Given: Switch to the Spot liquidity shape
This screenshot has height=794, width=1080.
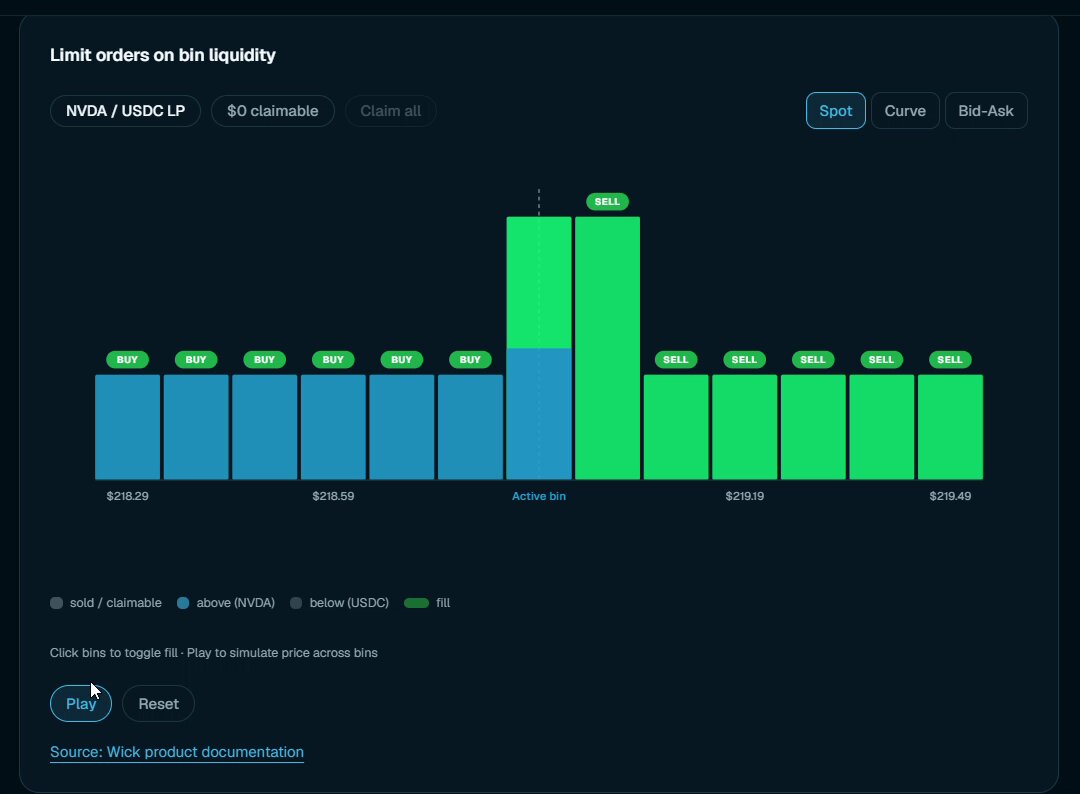Looking at the screenshot, I should click(835, 111).
